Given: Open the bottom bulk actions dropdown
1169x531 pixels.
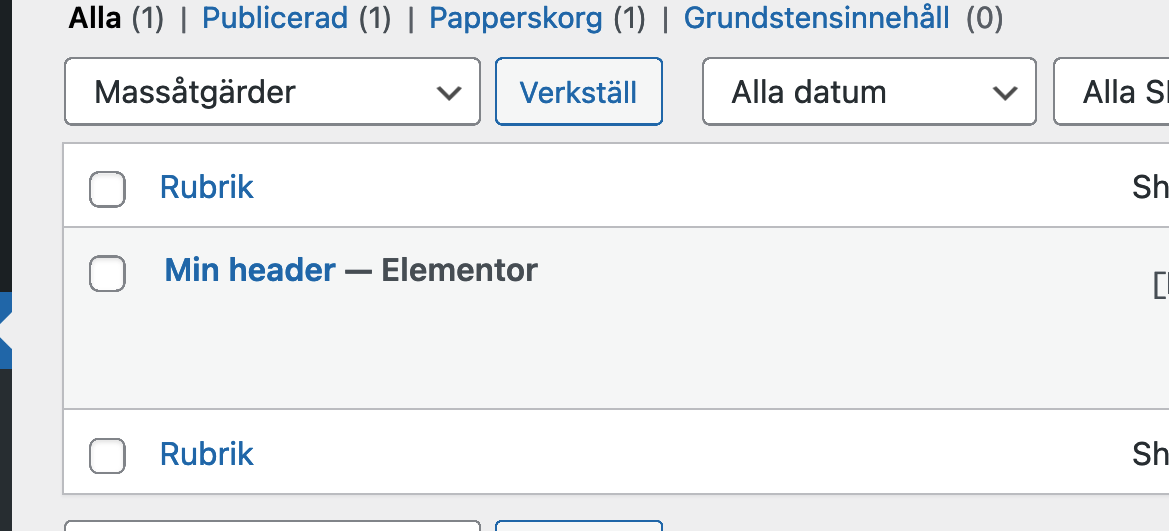Looking at the screenshot, I should [x=272, y=525].
